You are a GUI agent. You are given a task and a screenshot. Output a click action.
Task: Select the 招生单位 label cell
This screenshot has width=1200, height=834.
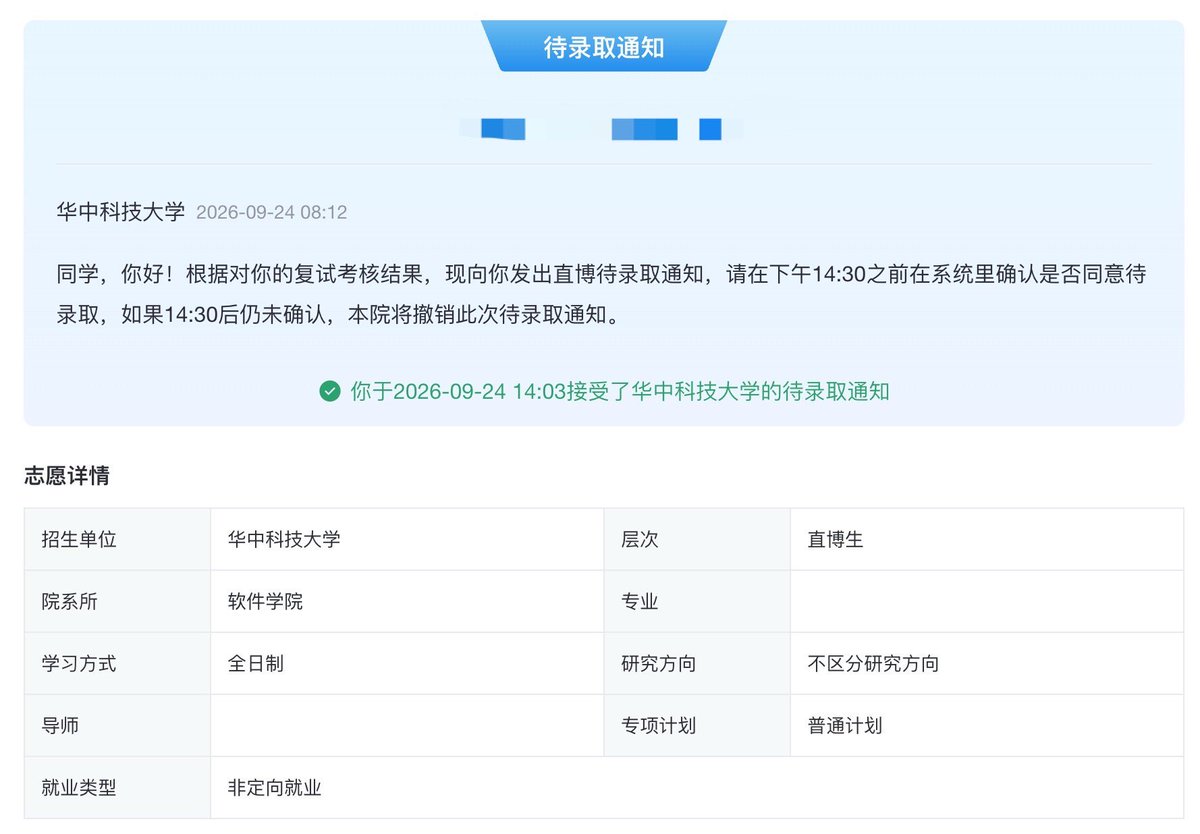[x=117, y=540]
